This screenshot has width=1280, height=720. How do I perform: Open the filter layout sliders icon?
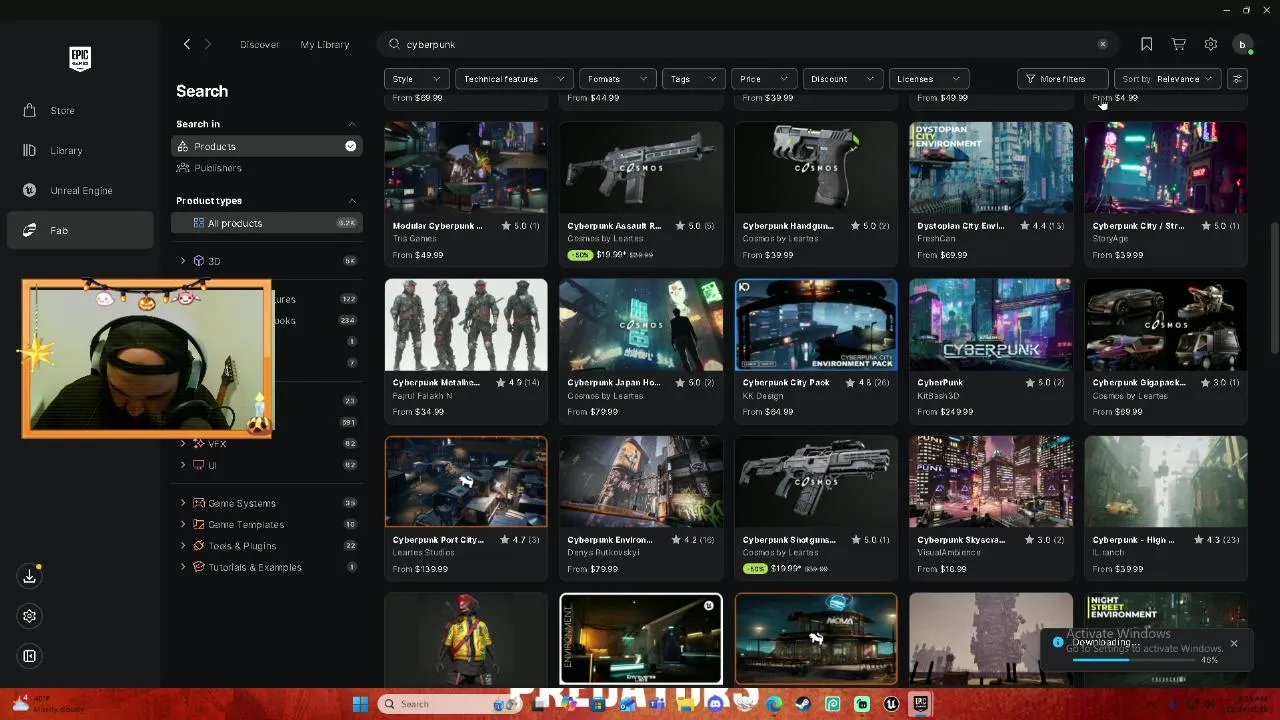coord(1237,79)
